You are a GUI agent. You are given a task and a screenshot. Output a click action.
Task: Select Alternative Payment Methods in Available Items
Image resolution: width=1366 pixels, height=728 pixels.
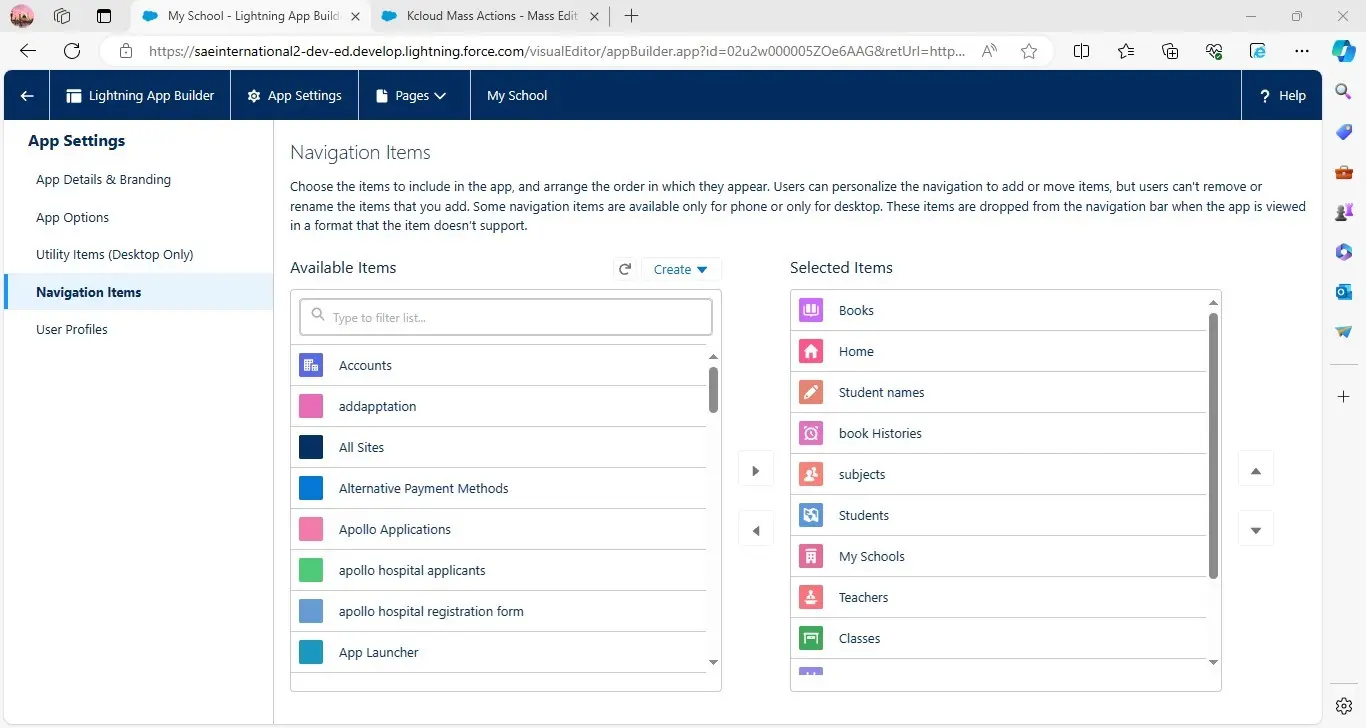(423, 489)
